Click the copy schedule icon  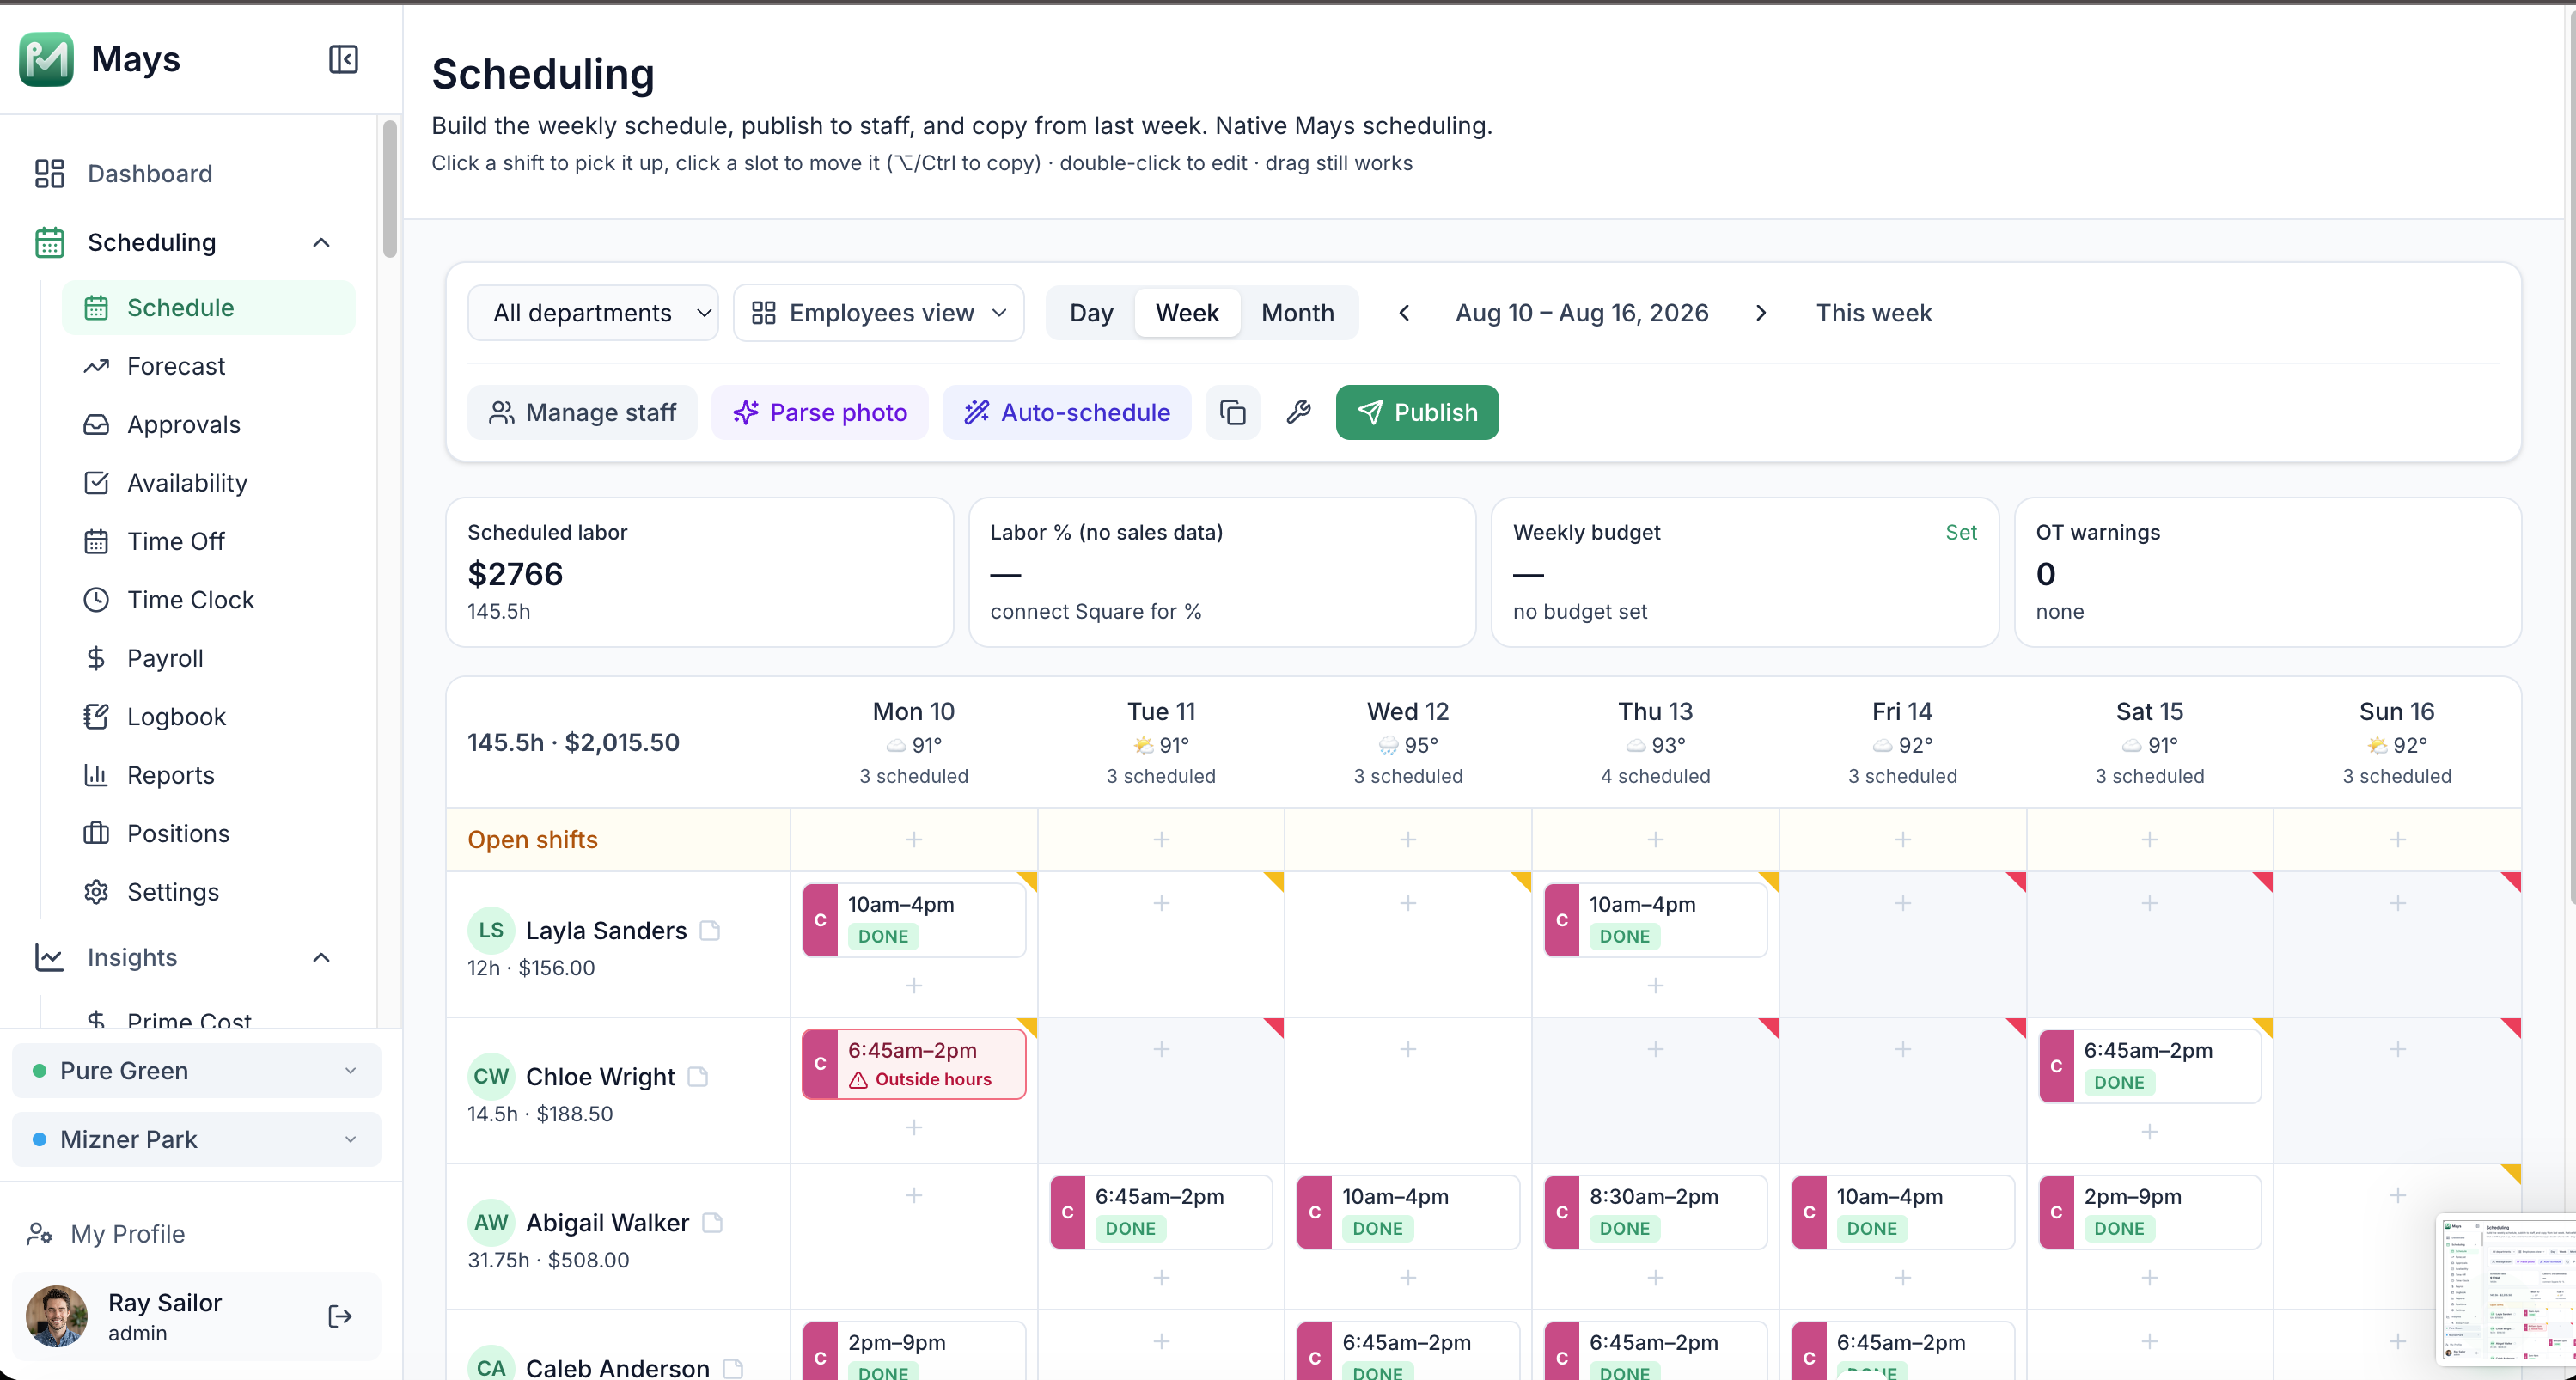coord(1232,412)
